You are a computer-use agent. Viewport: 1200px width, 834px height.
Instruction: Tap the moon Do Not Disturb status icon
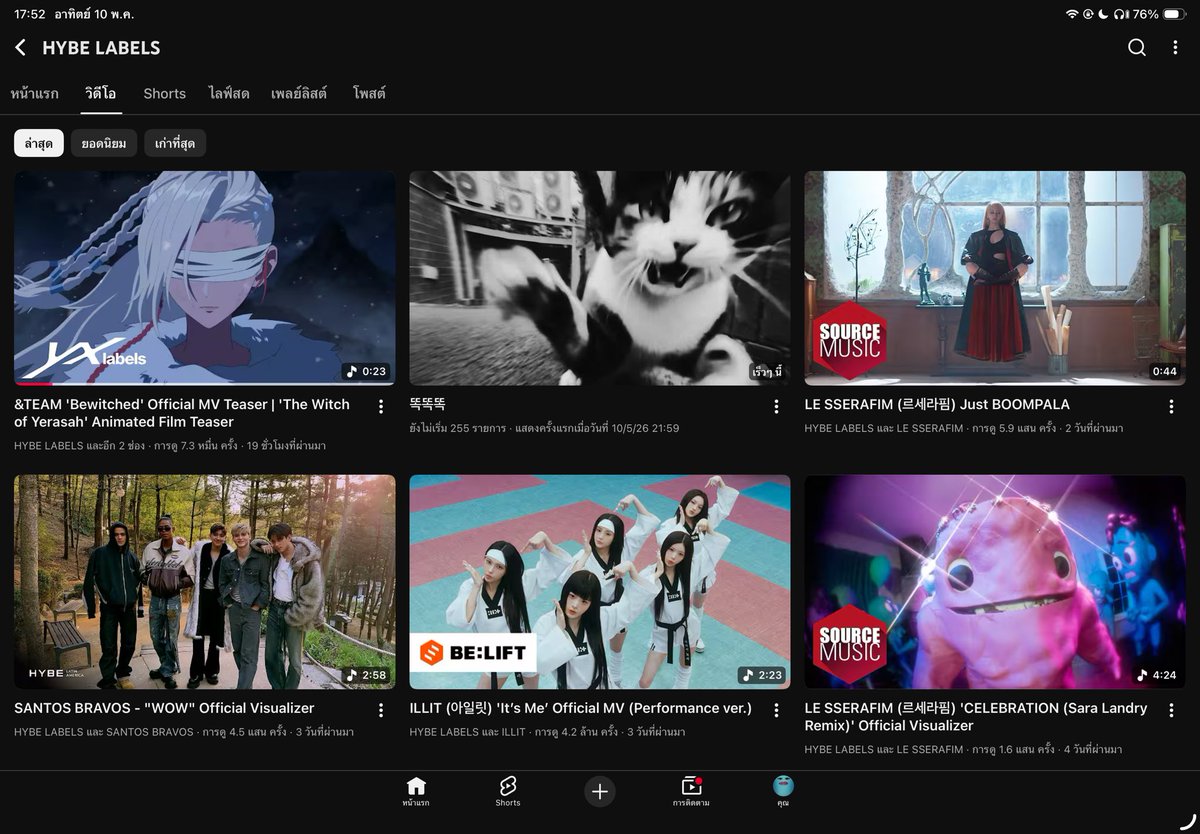tap(1104, 14)
